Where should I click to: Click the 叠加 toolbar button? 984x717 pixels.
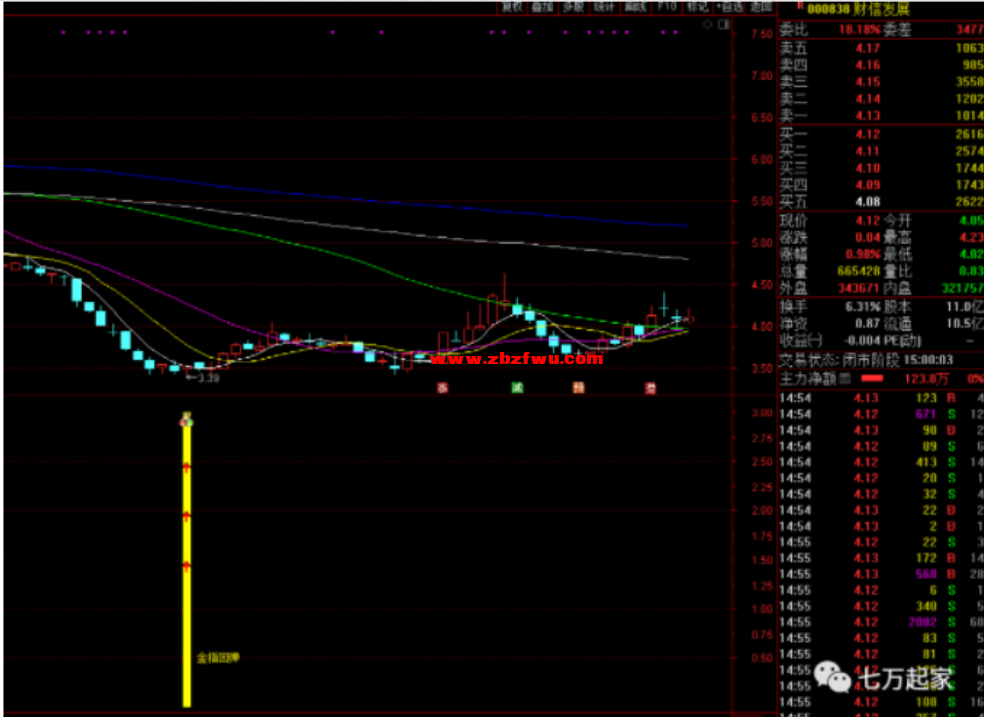[x=543, y=7]
